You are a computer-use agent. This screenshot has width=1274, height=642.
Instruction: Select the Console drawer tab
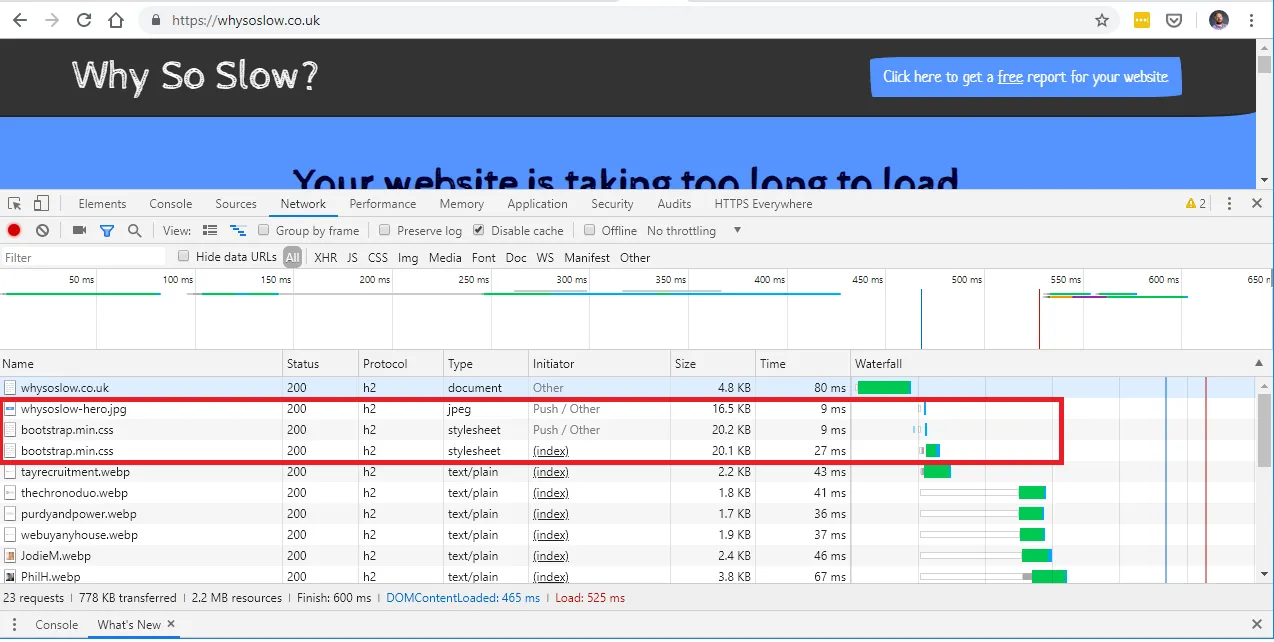(57, 625)
